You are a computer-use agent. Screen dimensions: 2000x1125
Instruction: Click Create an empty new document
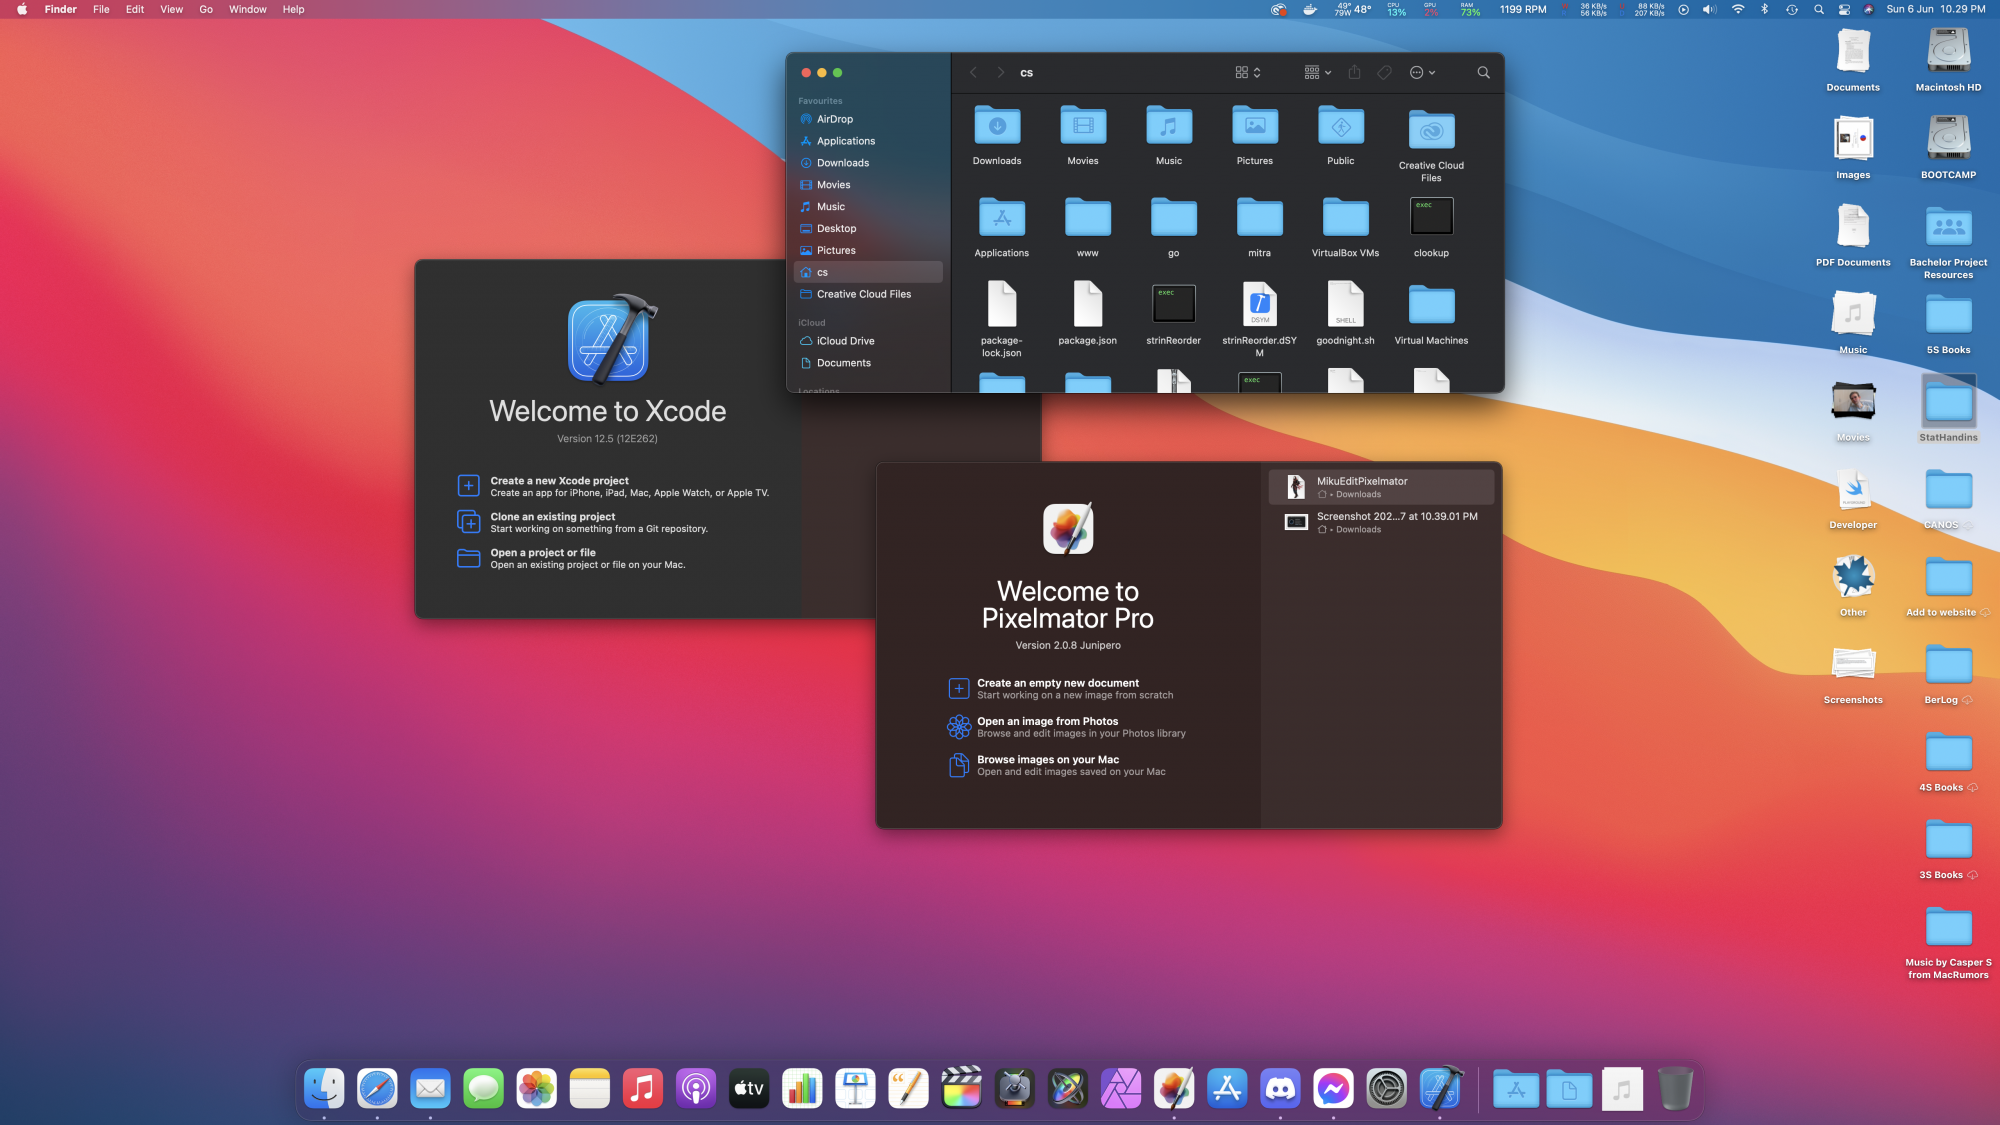coord(1060,689)
